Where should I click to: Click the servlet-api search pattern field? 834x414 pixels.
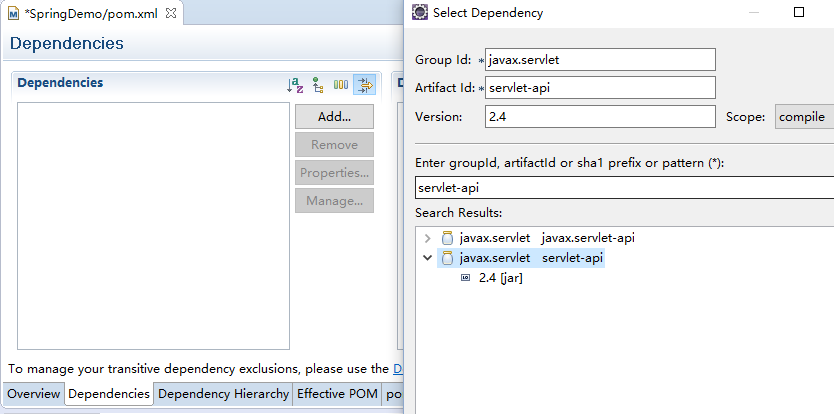(x=624, y=187)
